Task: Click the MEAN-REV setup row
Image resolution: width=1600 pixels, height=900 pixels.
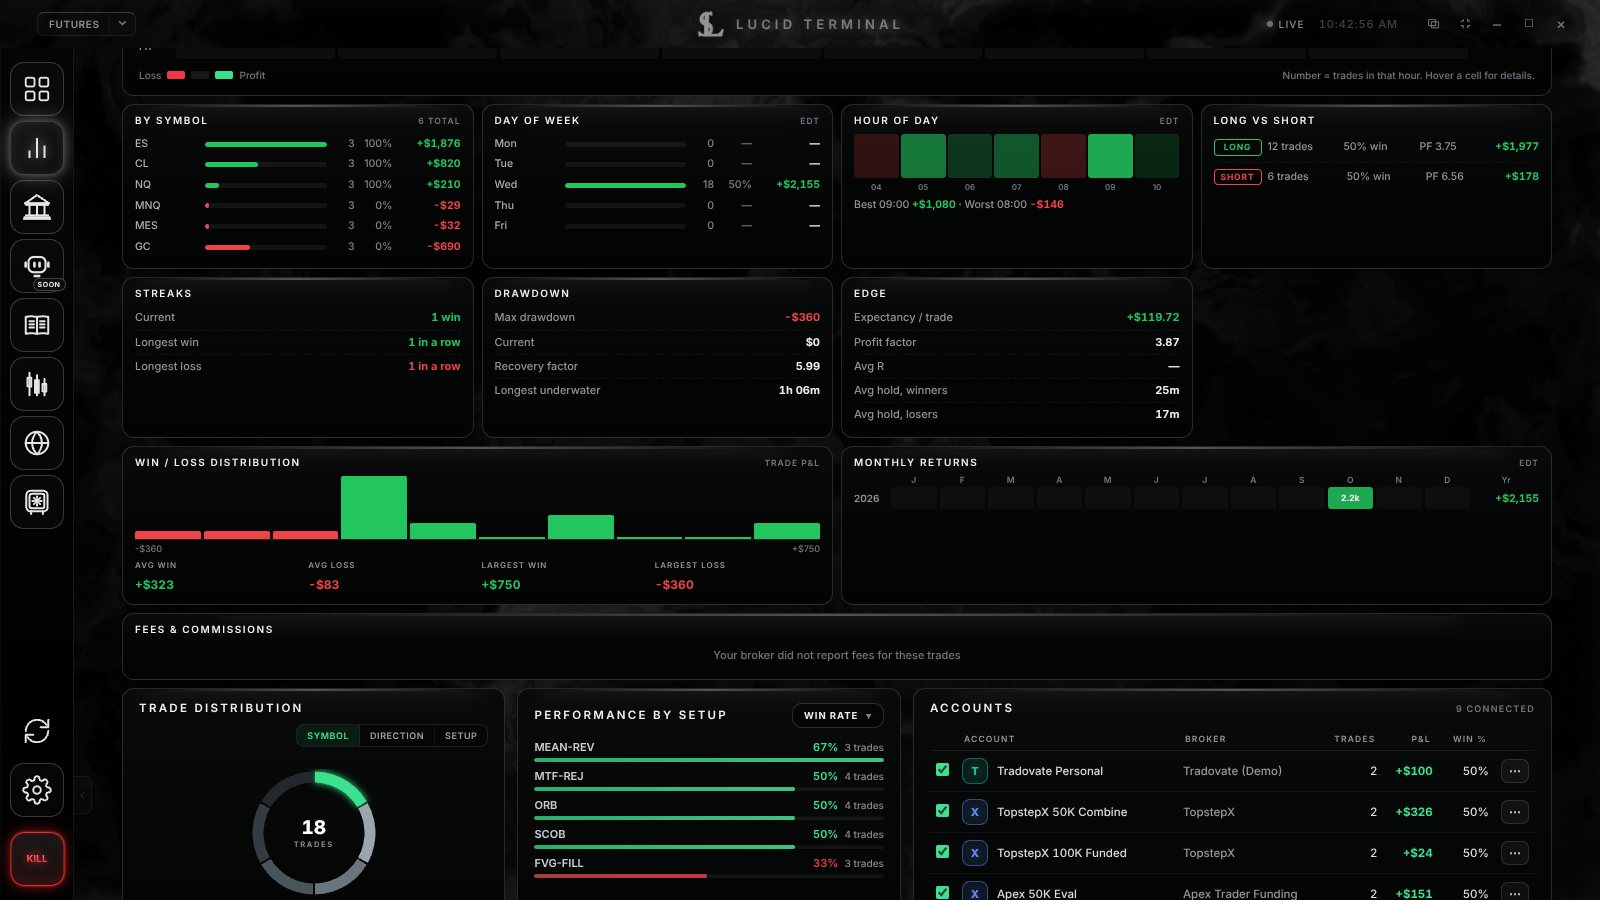Action: (709, 750)
